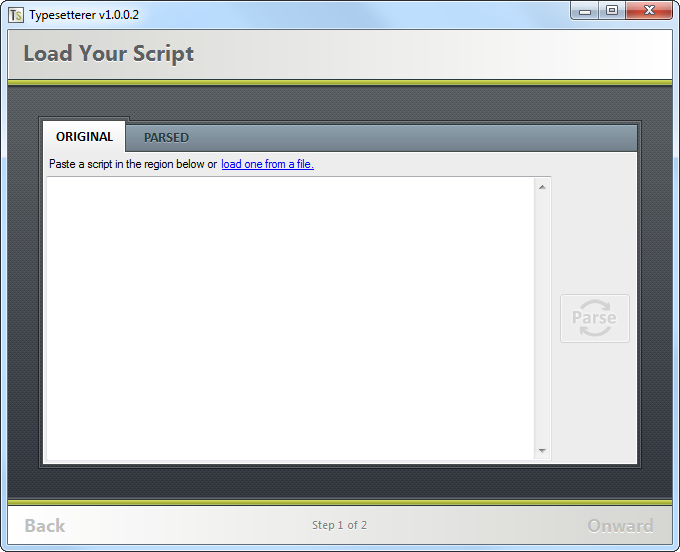Image resolution: width=680 pixels, height=552 pixels.
Task: Switch to the ORIGINAL tab
Action: point(84,137)
